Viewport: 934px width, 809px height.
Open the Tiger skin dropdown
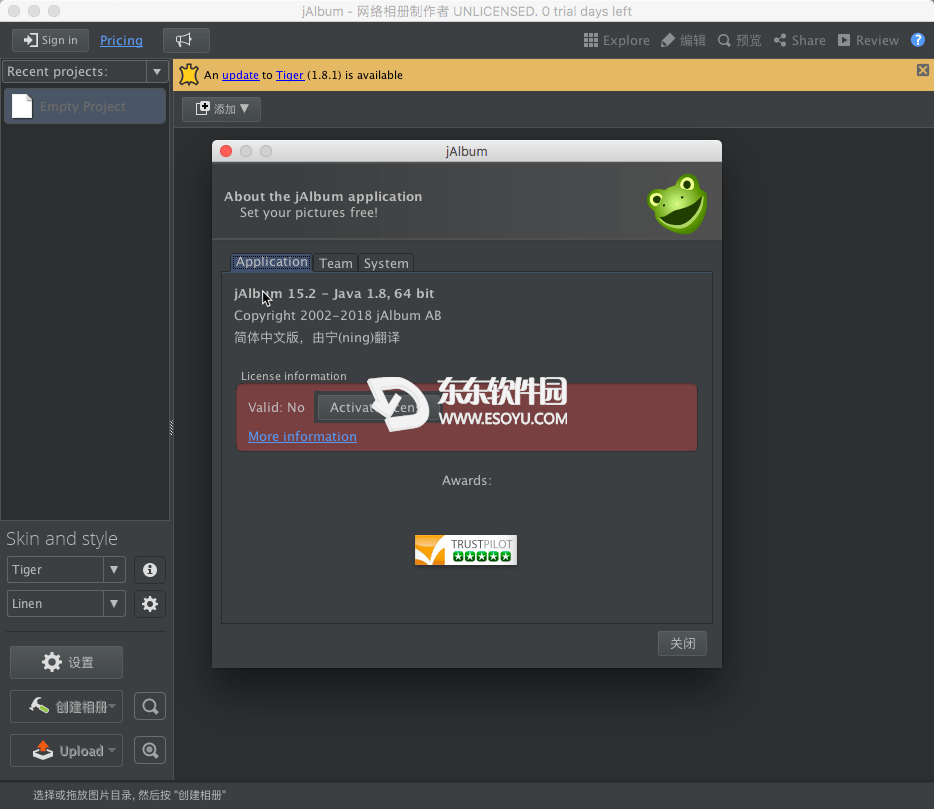coord(66,570)
